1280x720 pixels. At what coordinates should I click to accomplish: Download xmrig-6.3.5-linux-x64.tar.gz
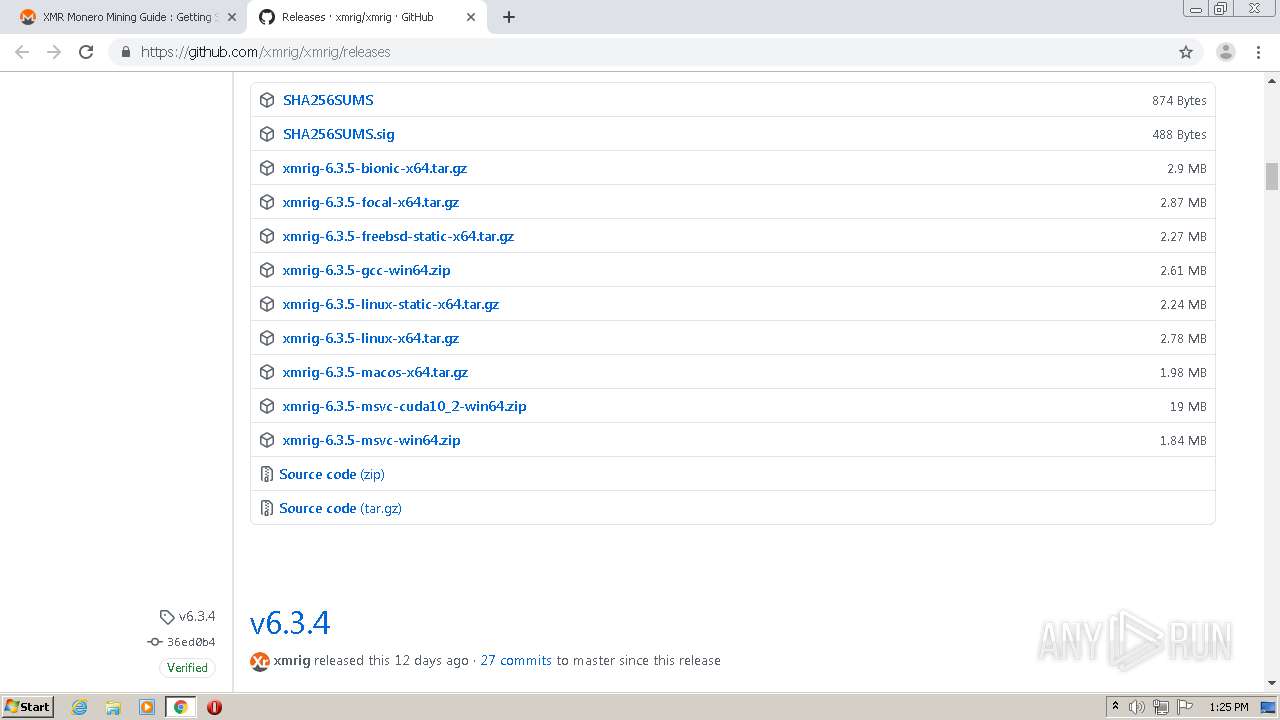[x=371, y=338]
